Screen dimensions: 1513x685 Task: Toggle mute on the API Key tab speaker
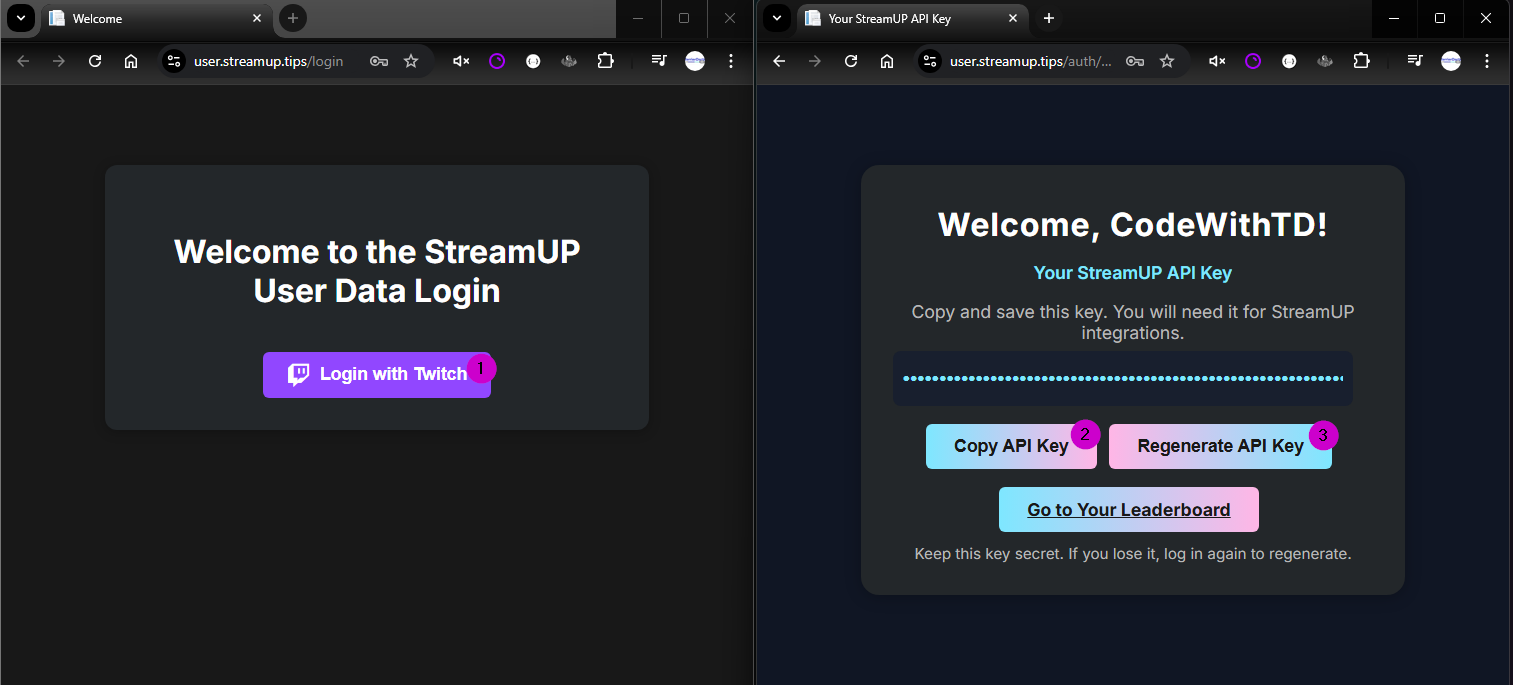[x=1216, y=61]
